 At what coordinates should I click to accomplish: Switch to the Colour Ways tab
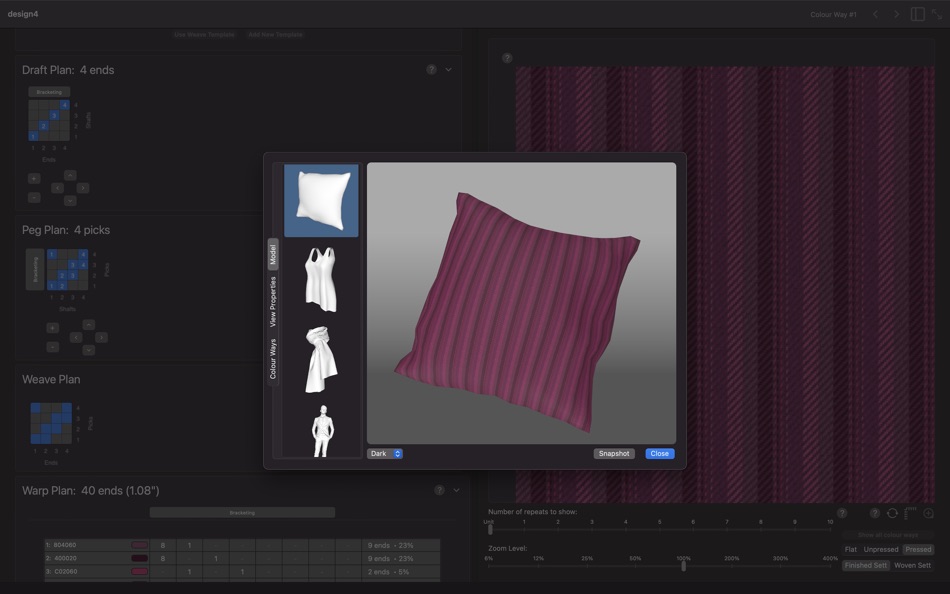(x=273, y=359)
